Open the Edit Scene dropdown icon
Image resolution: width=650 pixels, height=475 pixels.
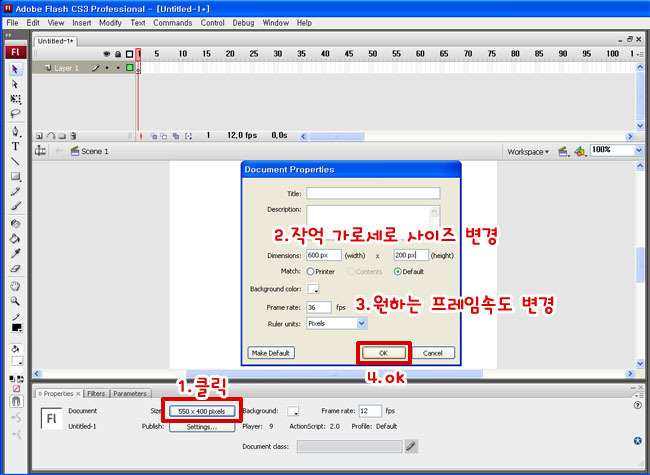tap(563, 152)
